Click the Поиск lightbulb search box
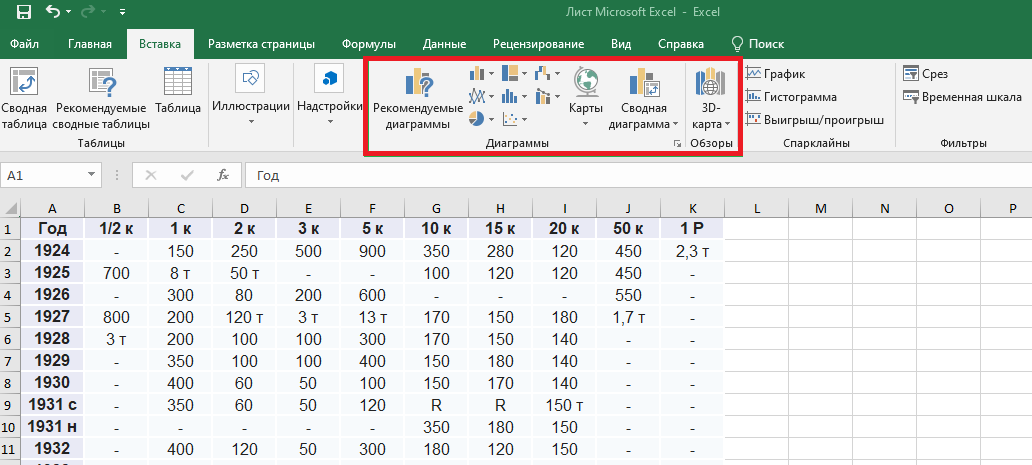Viewport: 1032px width, 465px height. point(758,44)
